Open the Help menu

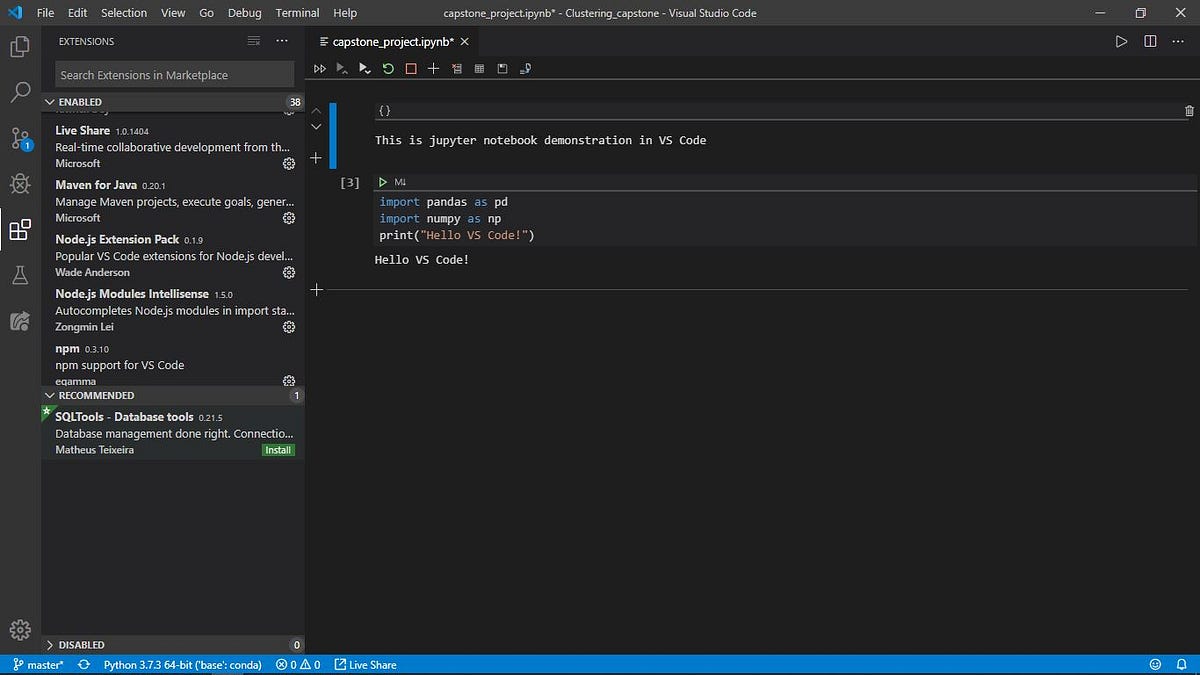click(x=345, y=13)
